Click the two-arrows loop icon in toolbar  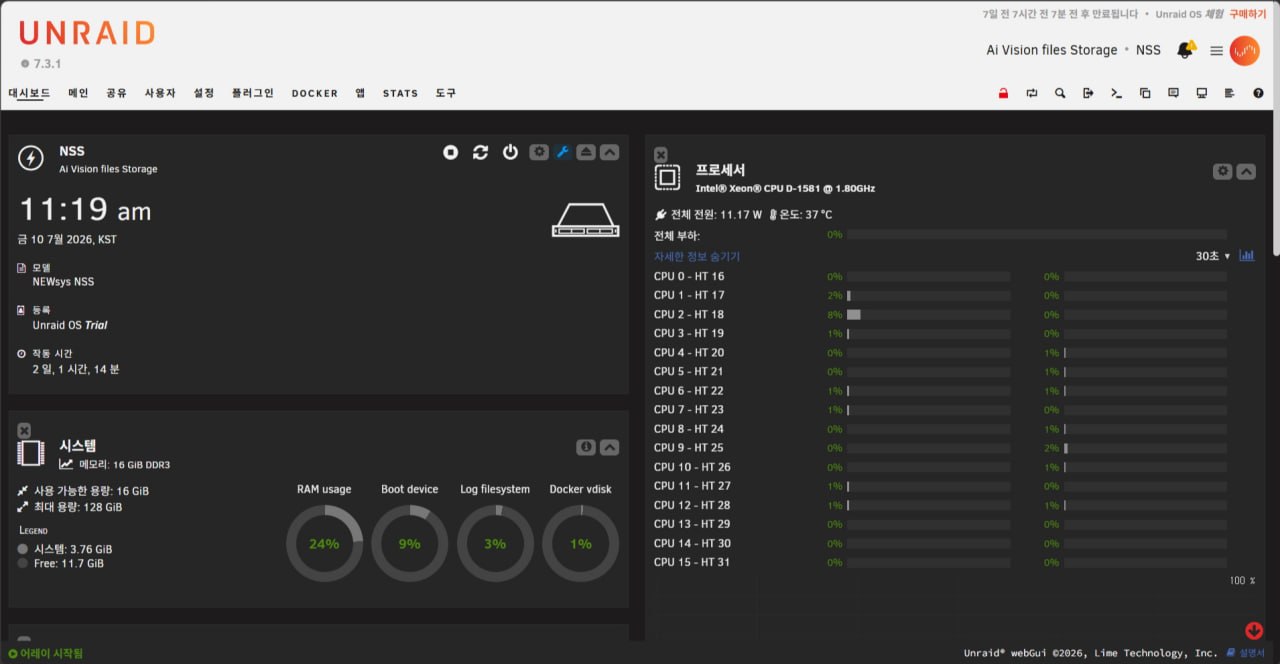[x=1032, y=93]
